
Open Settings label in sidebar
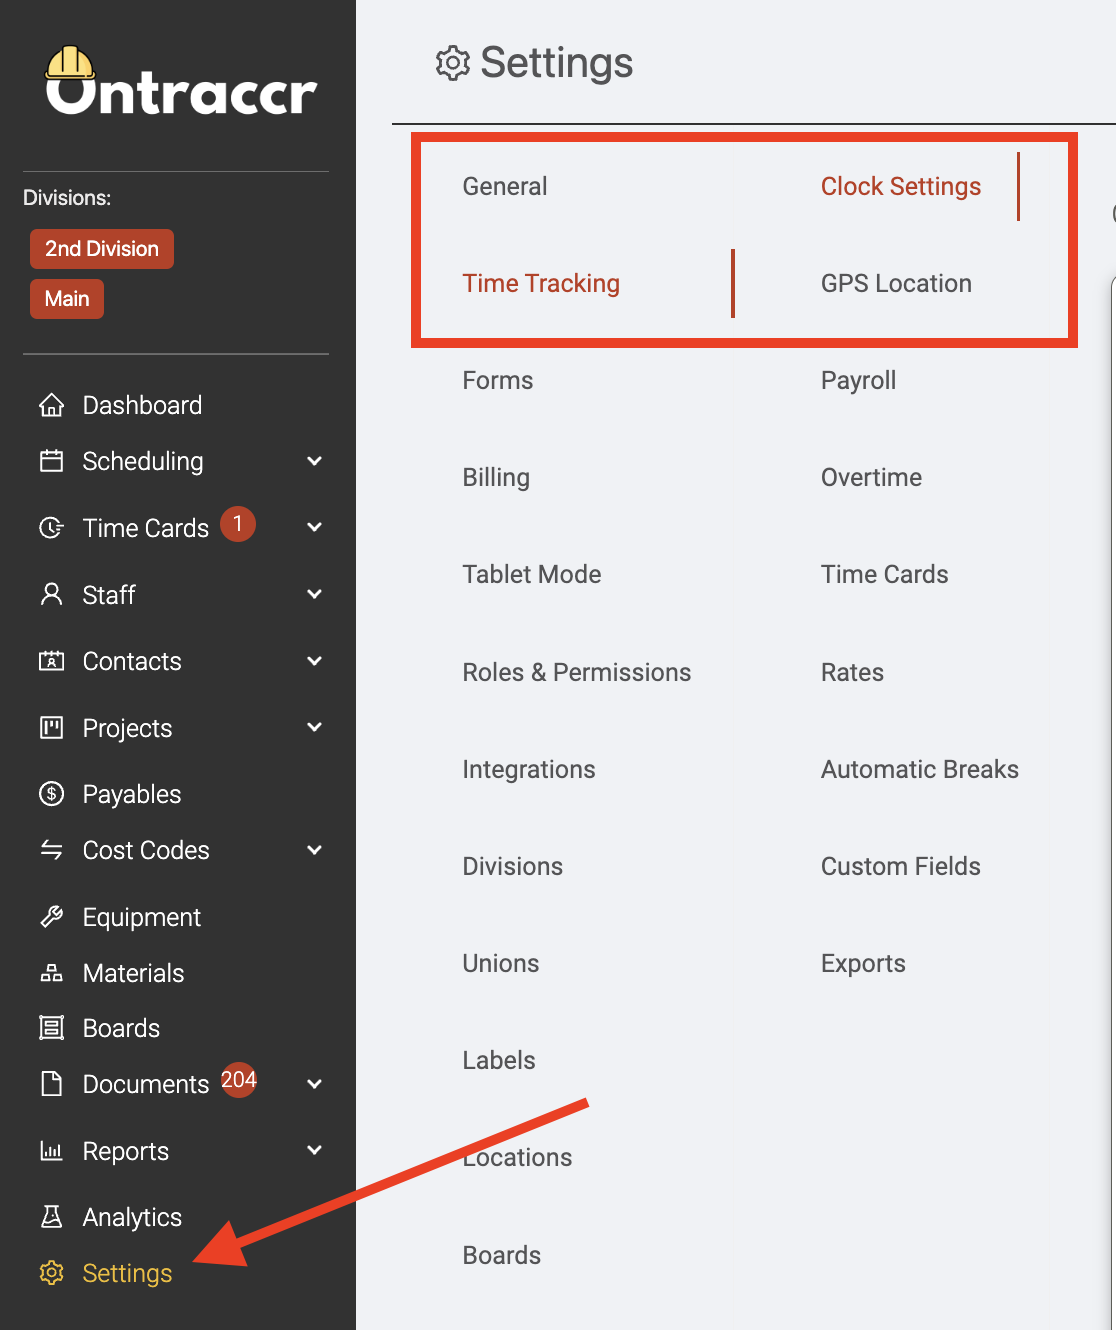coord(127,1273)
